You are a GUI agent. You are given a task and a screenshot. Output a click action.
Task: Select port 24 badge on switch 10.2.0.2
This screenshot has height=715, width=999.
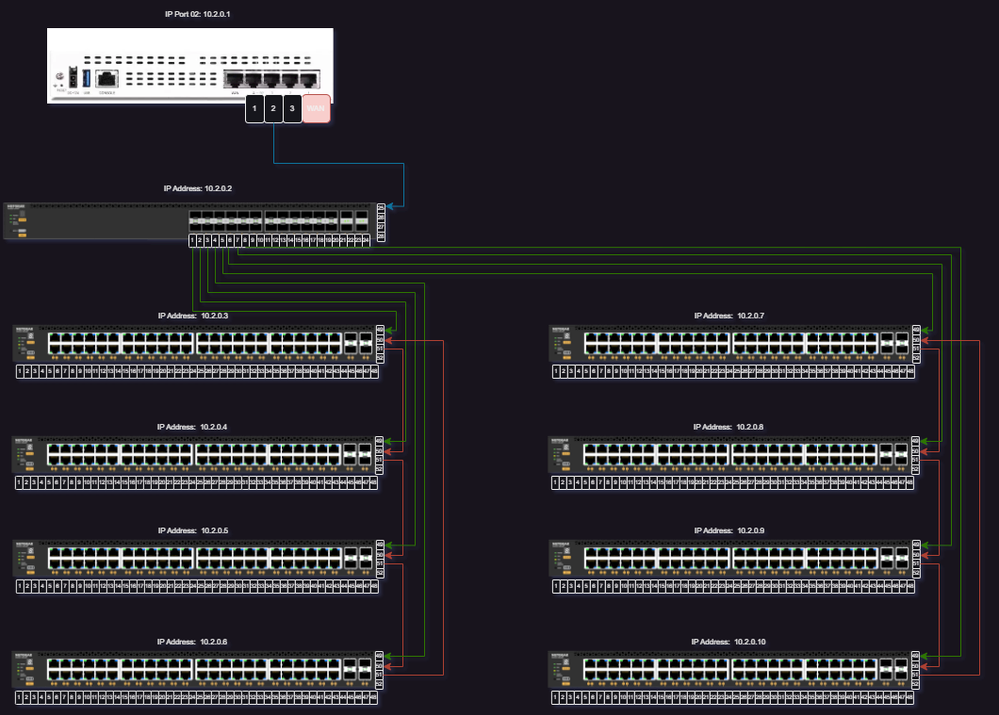coord(364,240)
